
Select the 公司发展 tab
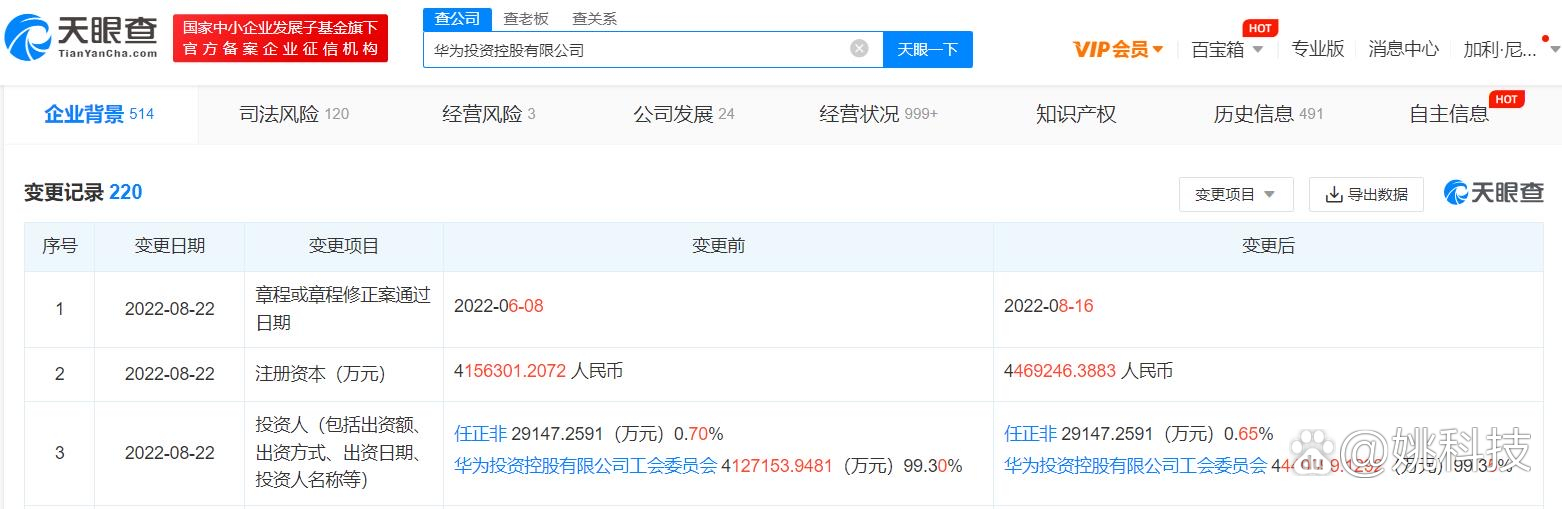(x=684, y=114)
